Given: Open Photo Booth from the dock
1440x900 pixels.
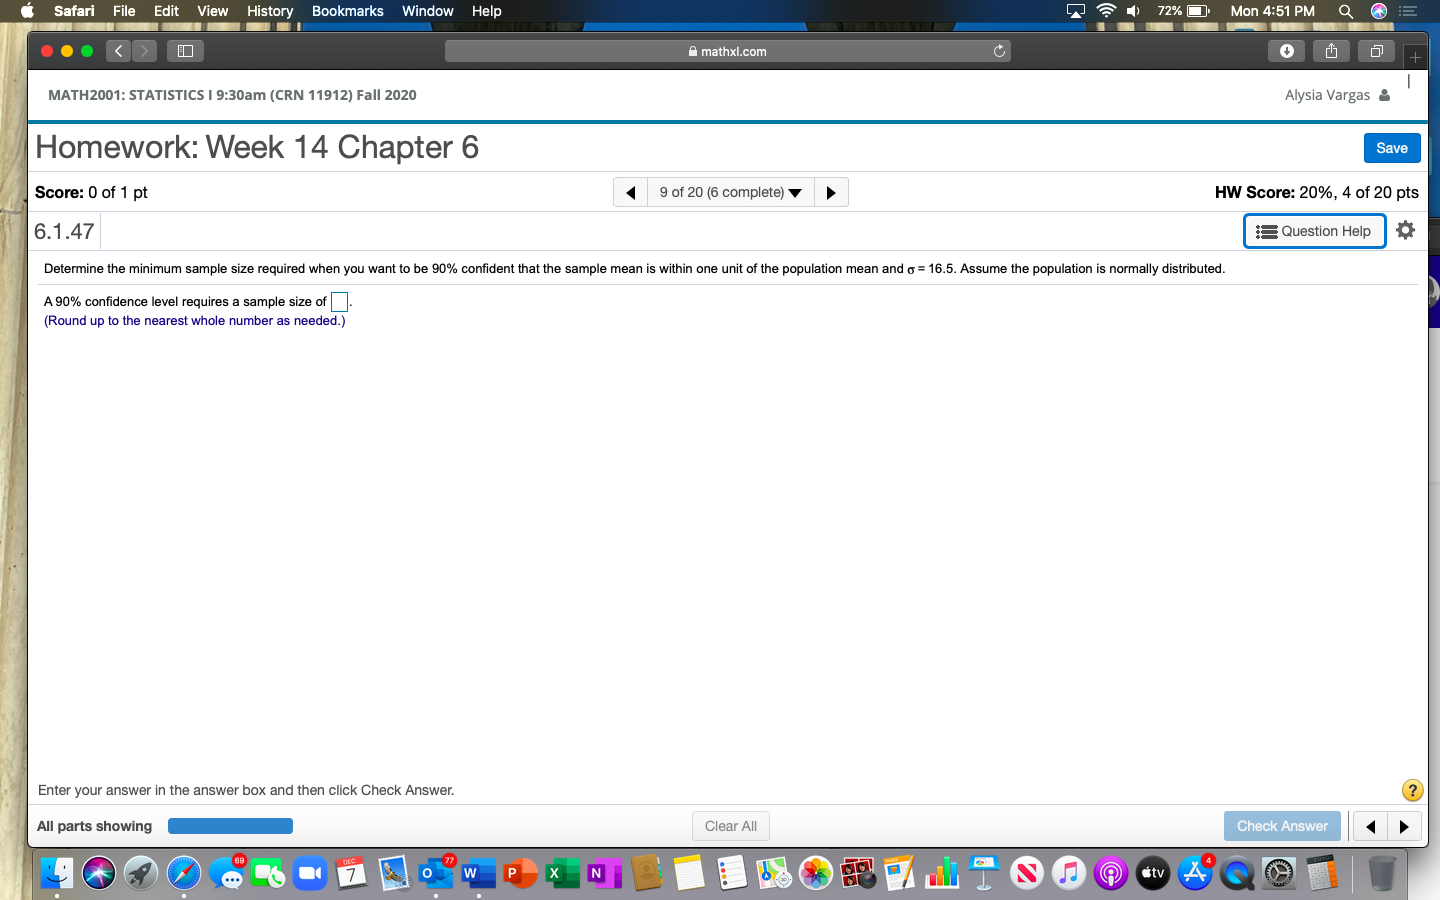Looking at the screenshot, I should [858, 873].
